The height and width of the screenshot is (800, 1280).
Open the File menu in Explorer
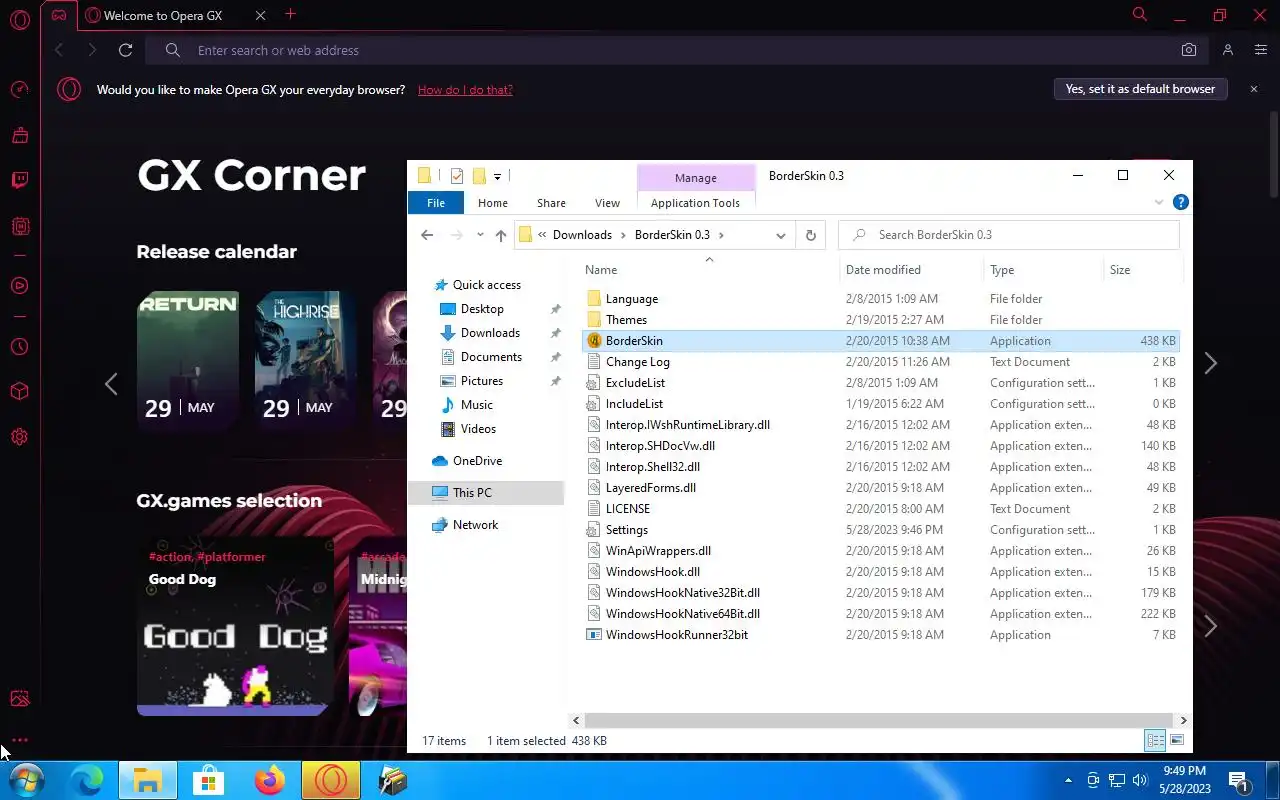pos(436,203)
